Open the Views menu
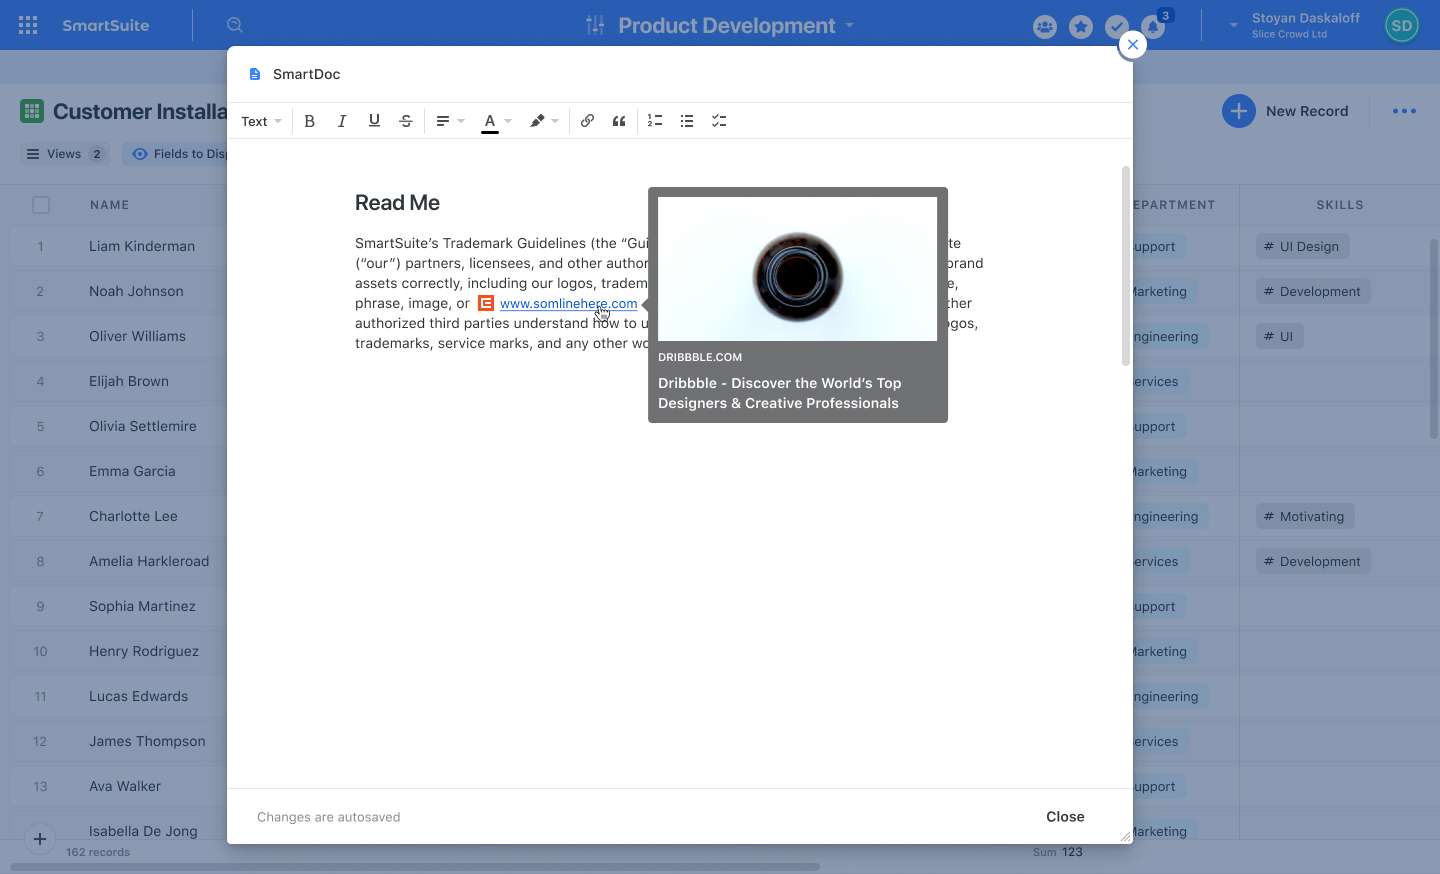 tap(65, 154)
